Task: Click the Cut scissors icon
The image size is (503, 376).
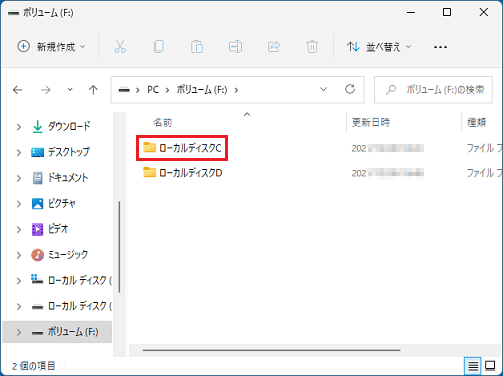Action: (x=120, y=47)
